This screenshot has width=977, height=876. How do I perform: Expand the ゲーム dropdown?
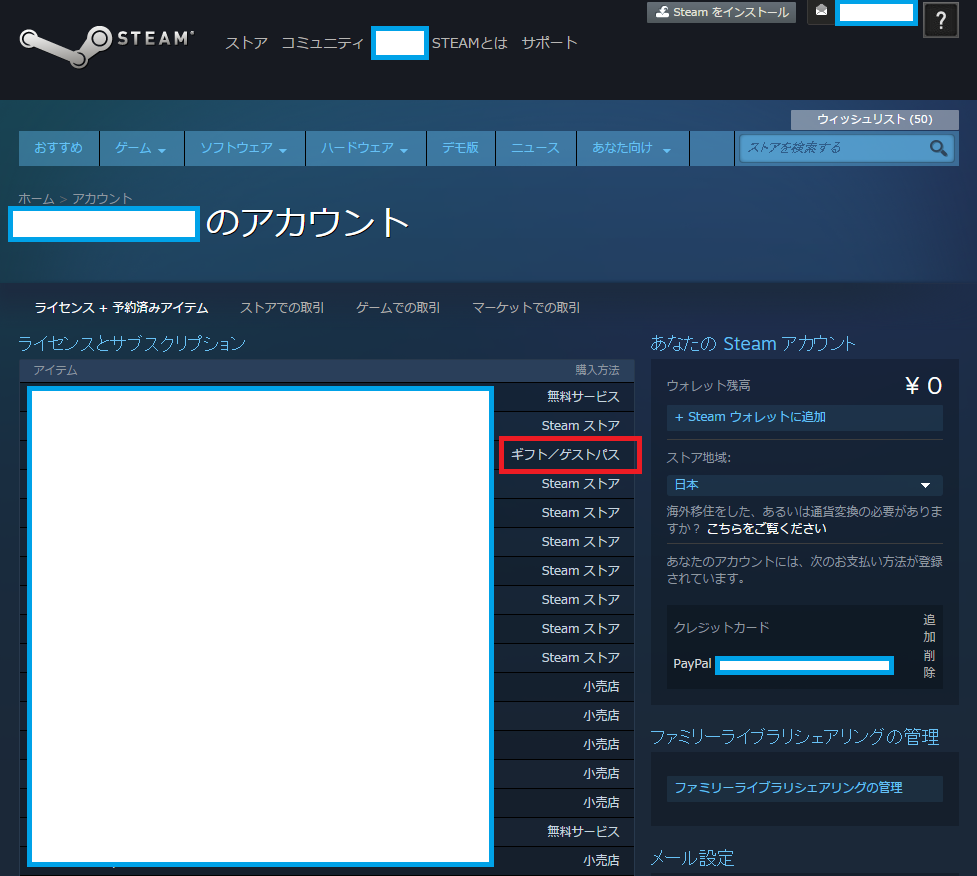[x=141, y=148]
